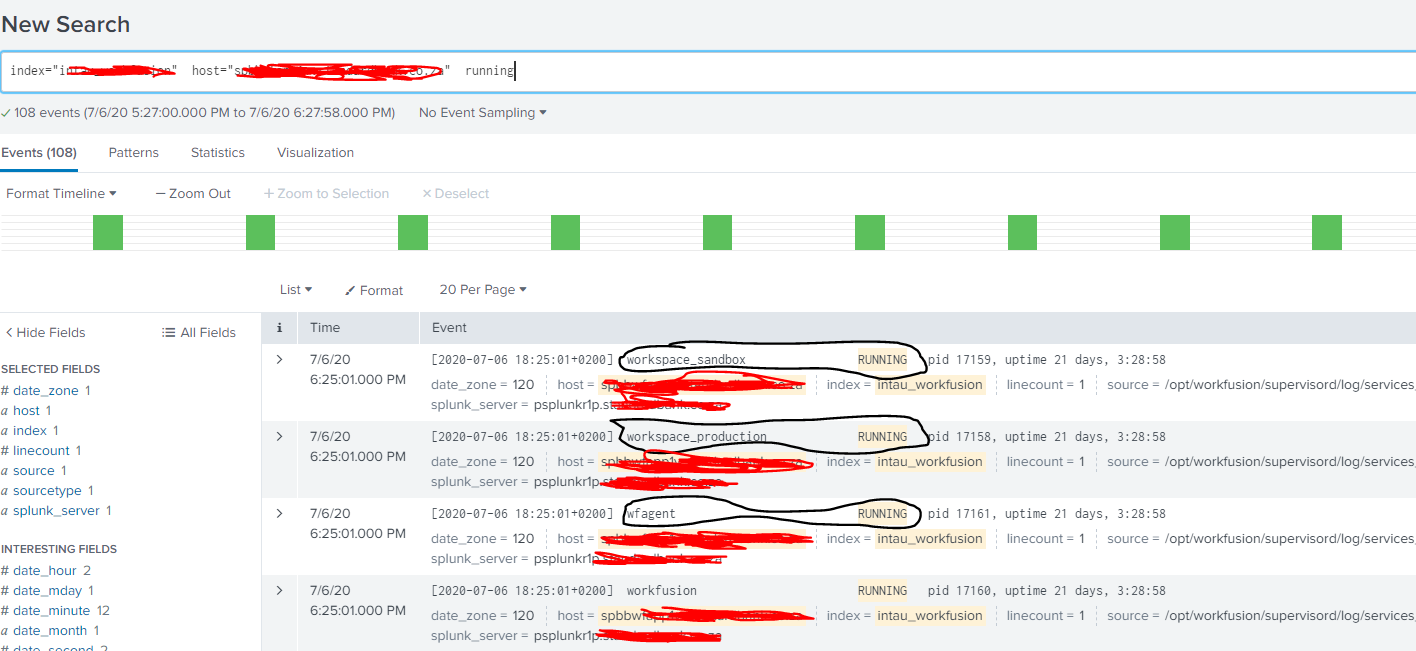Expand the first event's details arrow
This screenshot has width=1416, height=651.
click(x=279, y=359)
